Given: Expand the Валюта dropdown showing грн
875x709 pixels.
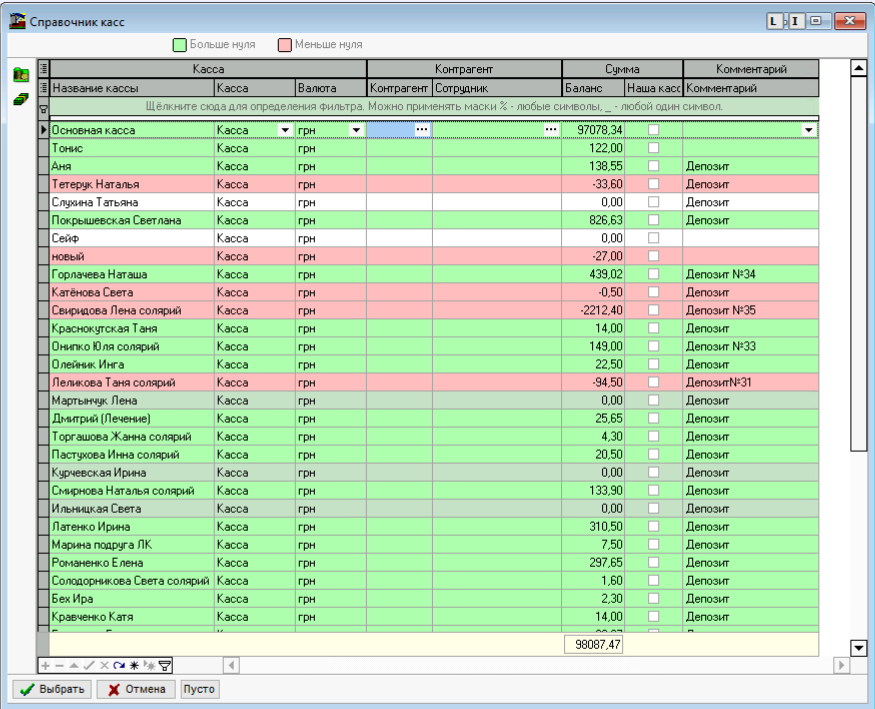Looking at the screenshot, I should coord(356,130).
